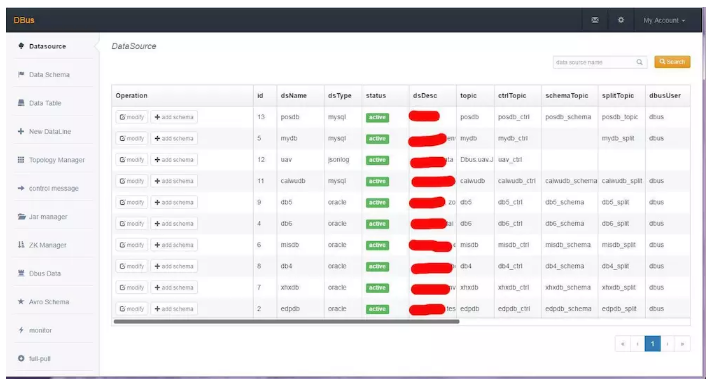
Task: Click modify for the db5 row
Action: pos(132,202)
